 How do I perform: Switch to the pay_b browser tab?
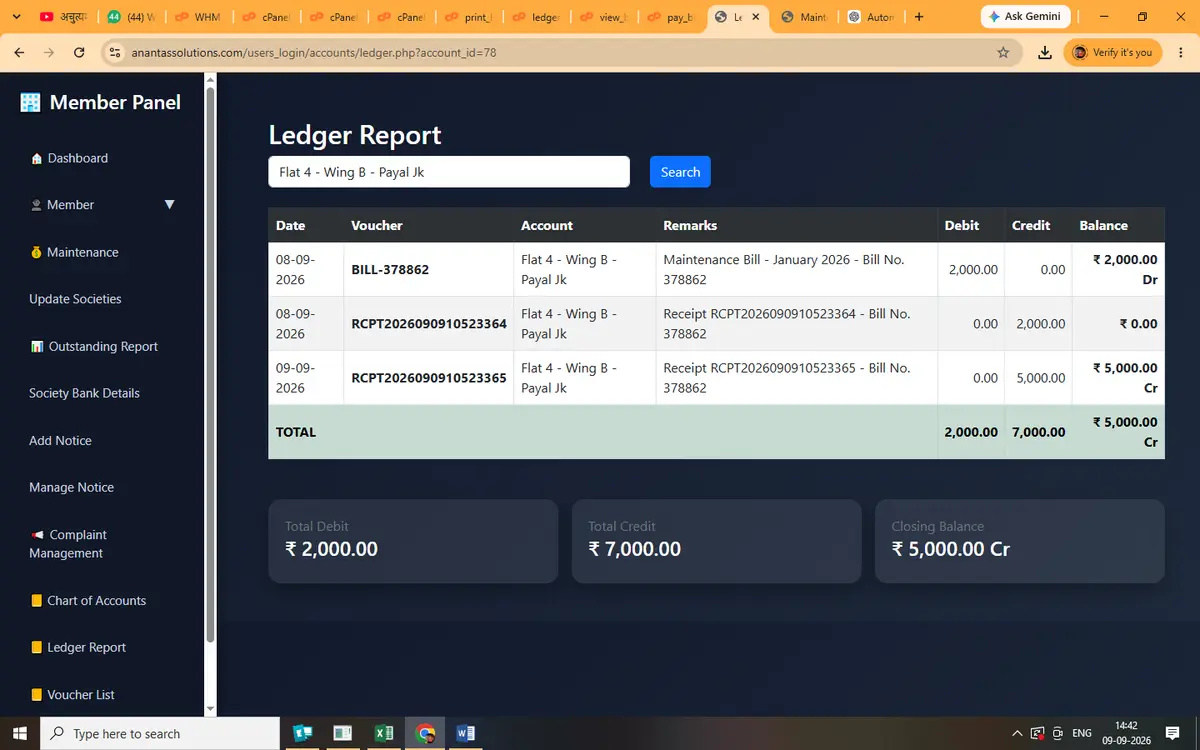click(672, 17)
